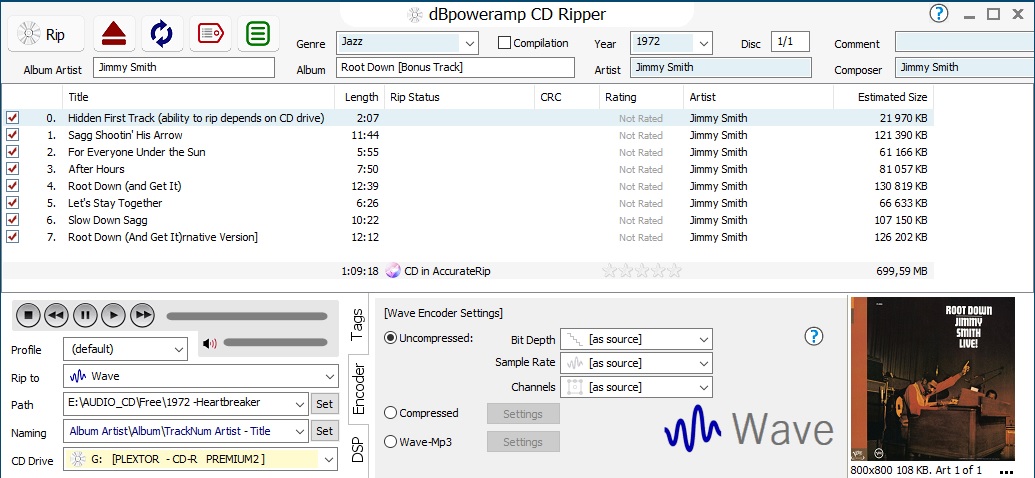Uncheck After Hours track checkbox
Image resolution: width=1035 pixels, height=478 pixels.
tap(13, 169)
